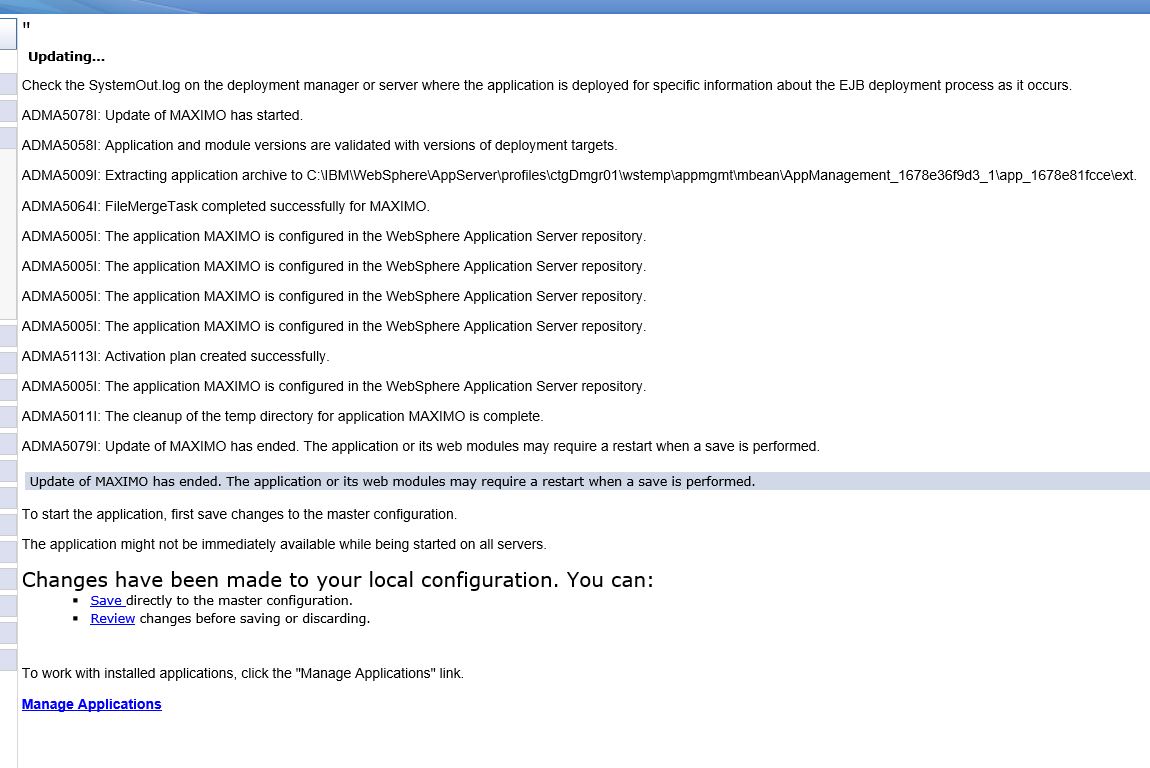Screen dimensions: 1150x768
Task: Select the "Changes have been made to your local configuration" heading
Action: (x=337, y=580)
